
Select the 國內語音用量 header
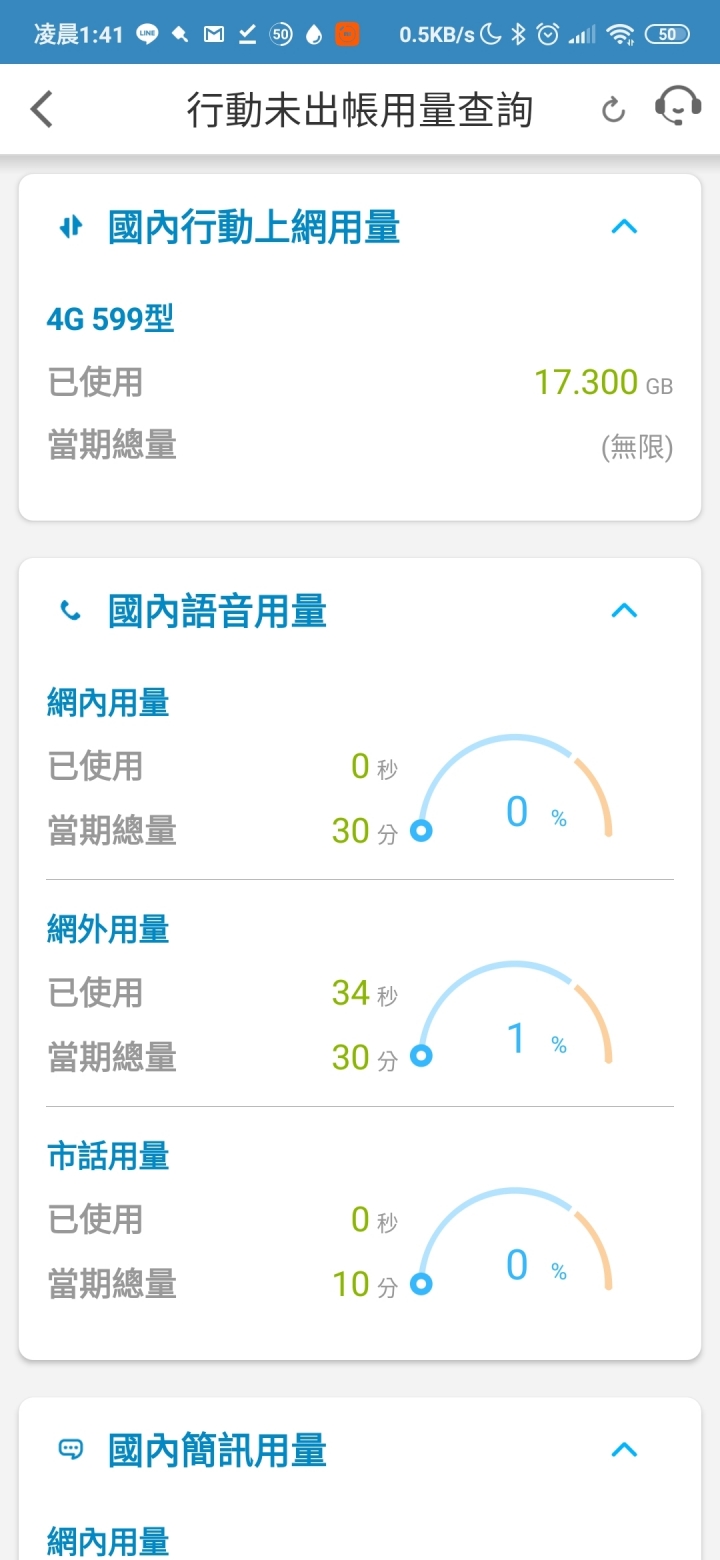[217, 611]
